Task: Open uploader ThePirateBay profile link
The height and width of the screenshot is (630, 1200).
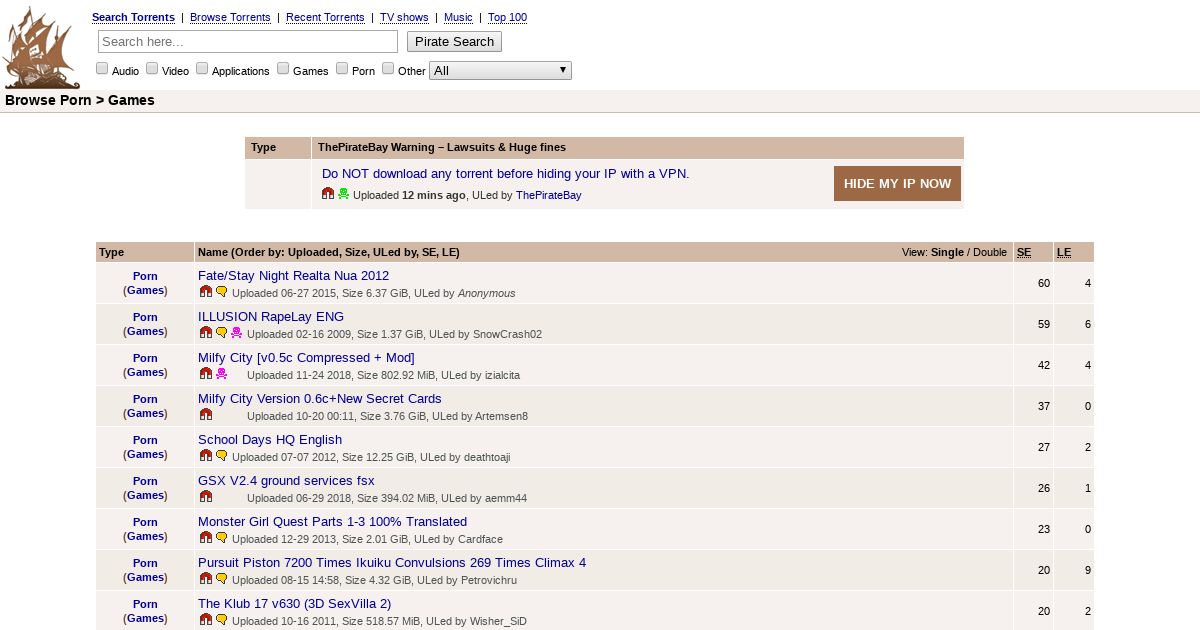Action: 548,195
